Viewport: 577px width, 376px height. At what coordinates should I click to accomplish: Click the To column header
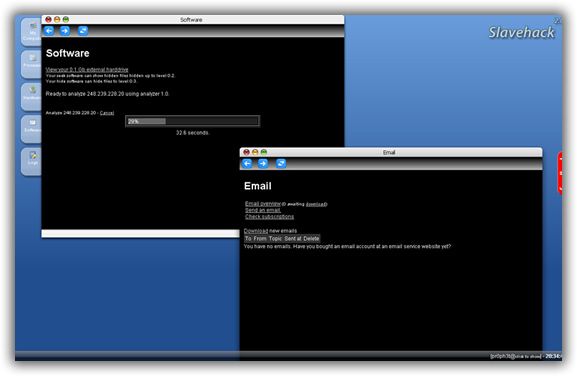tap(248, 238)
